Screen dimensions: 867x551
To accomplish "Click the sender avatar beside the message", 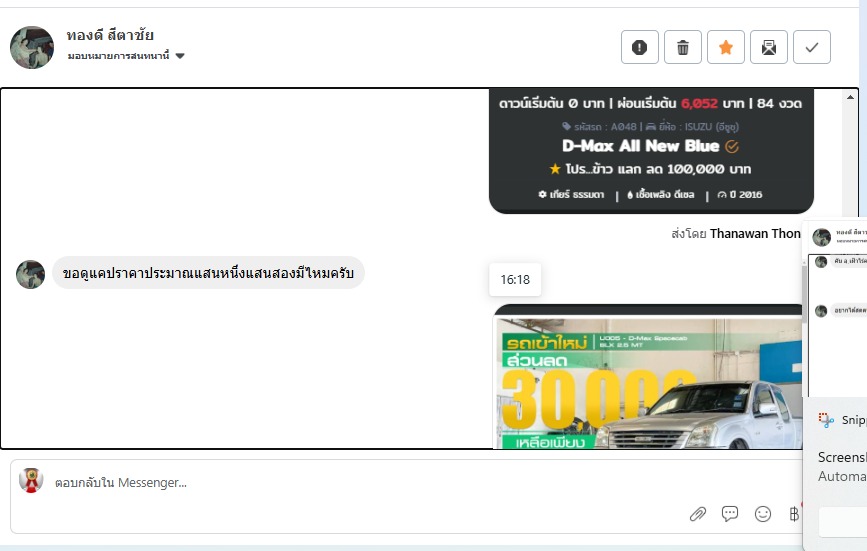I will [x=30, y=274].
